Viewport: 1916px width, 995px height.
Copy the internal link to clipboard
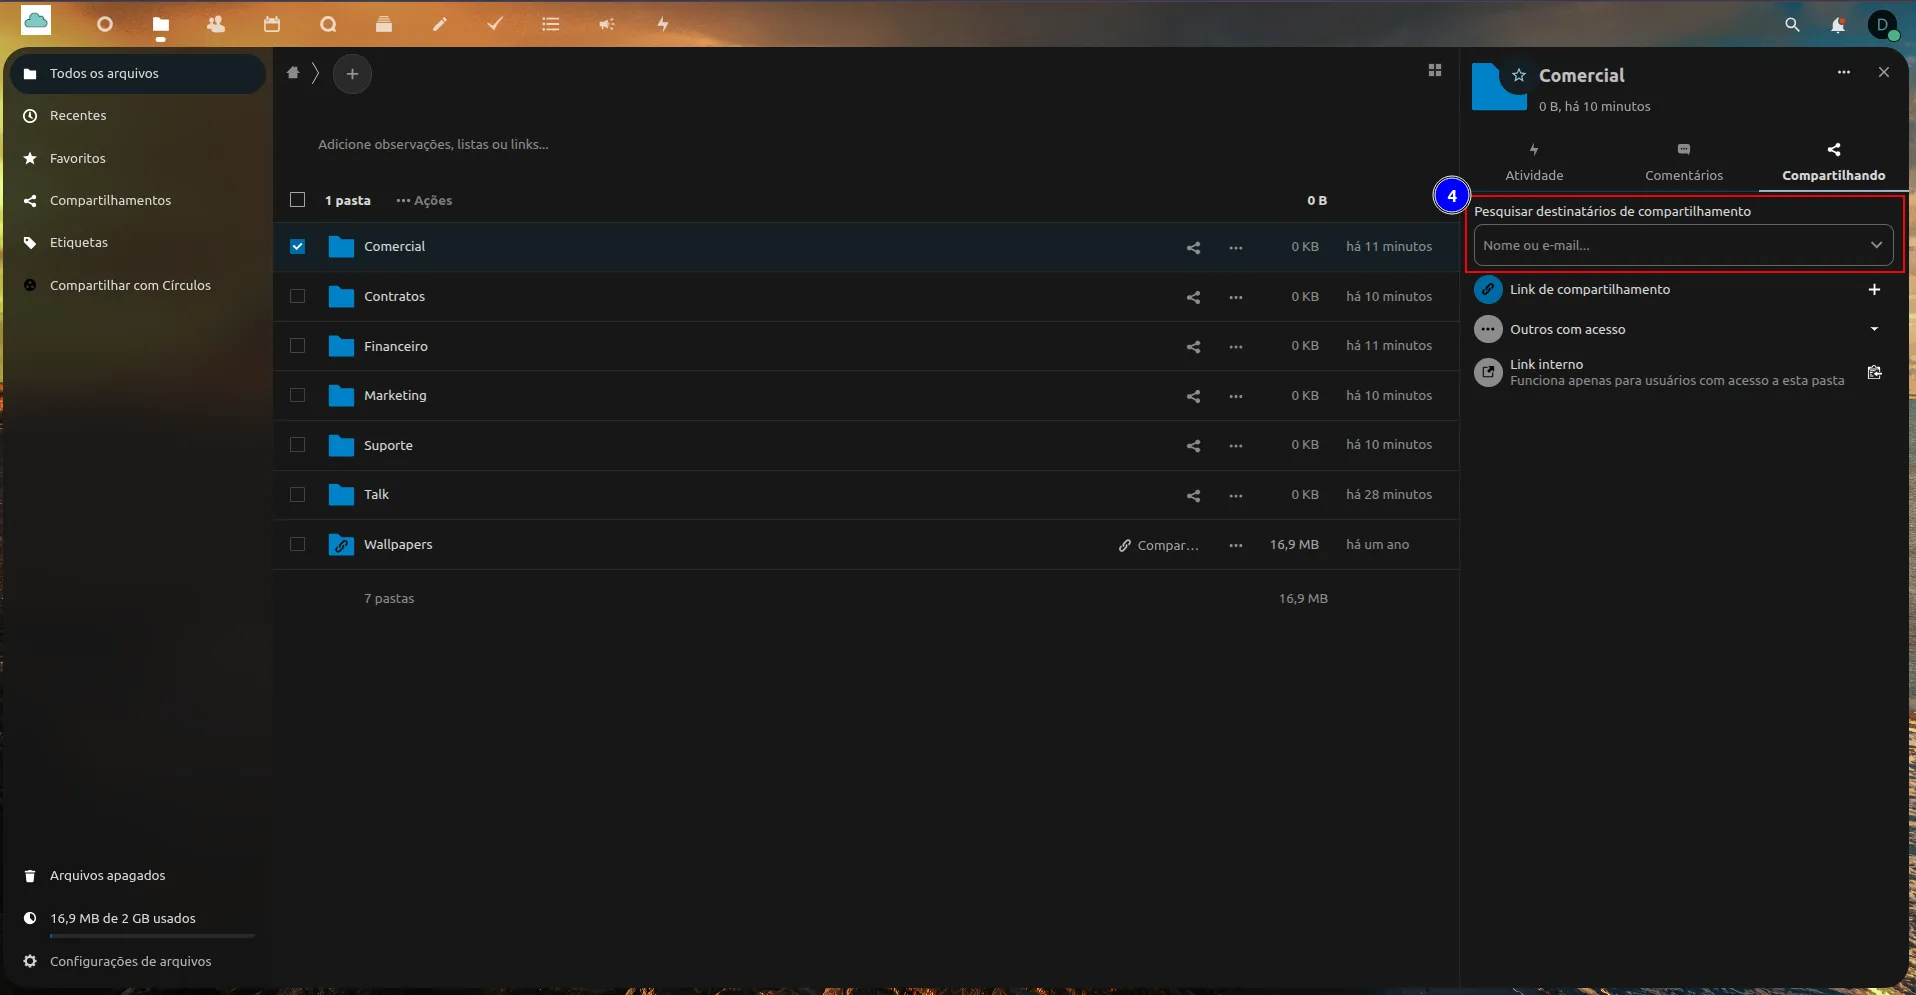[1875, 372]
